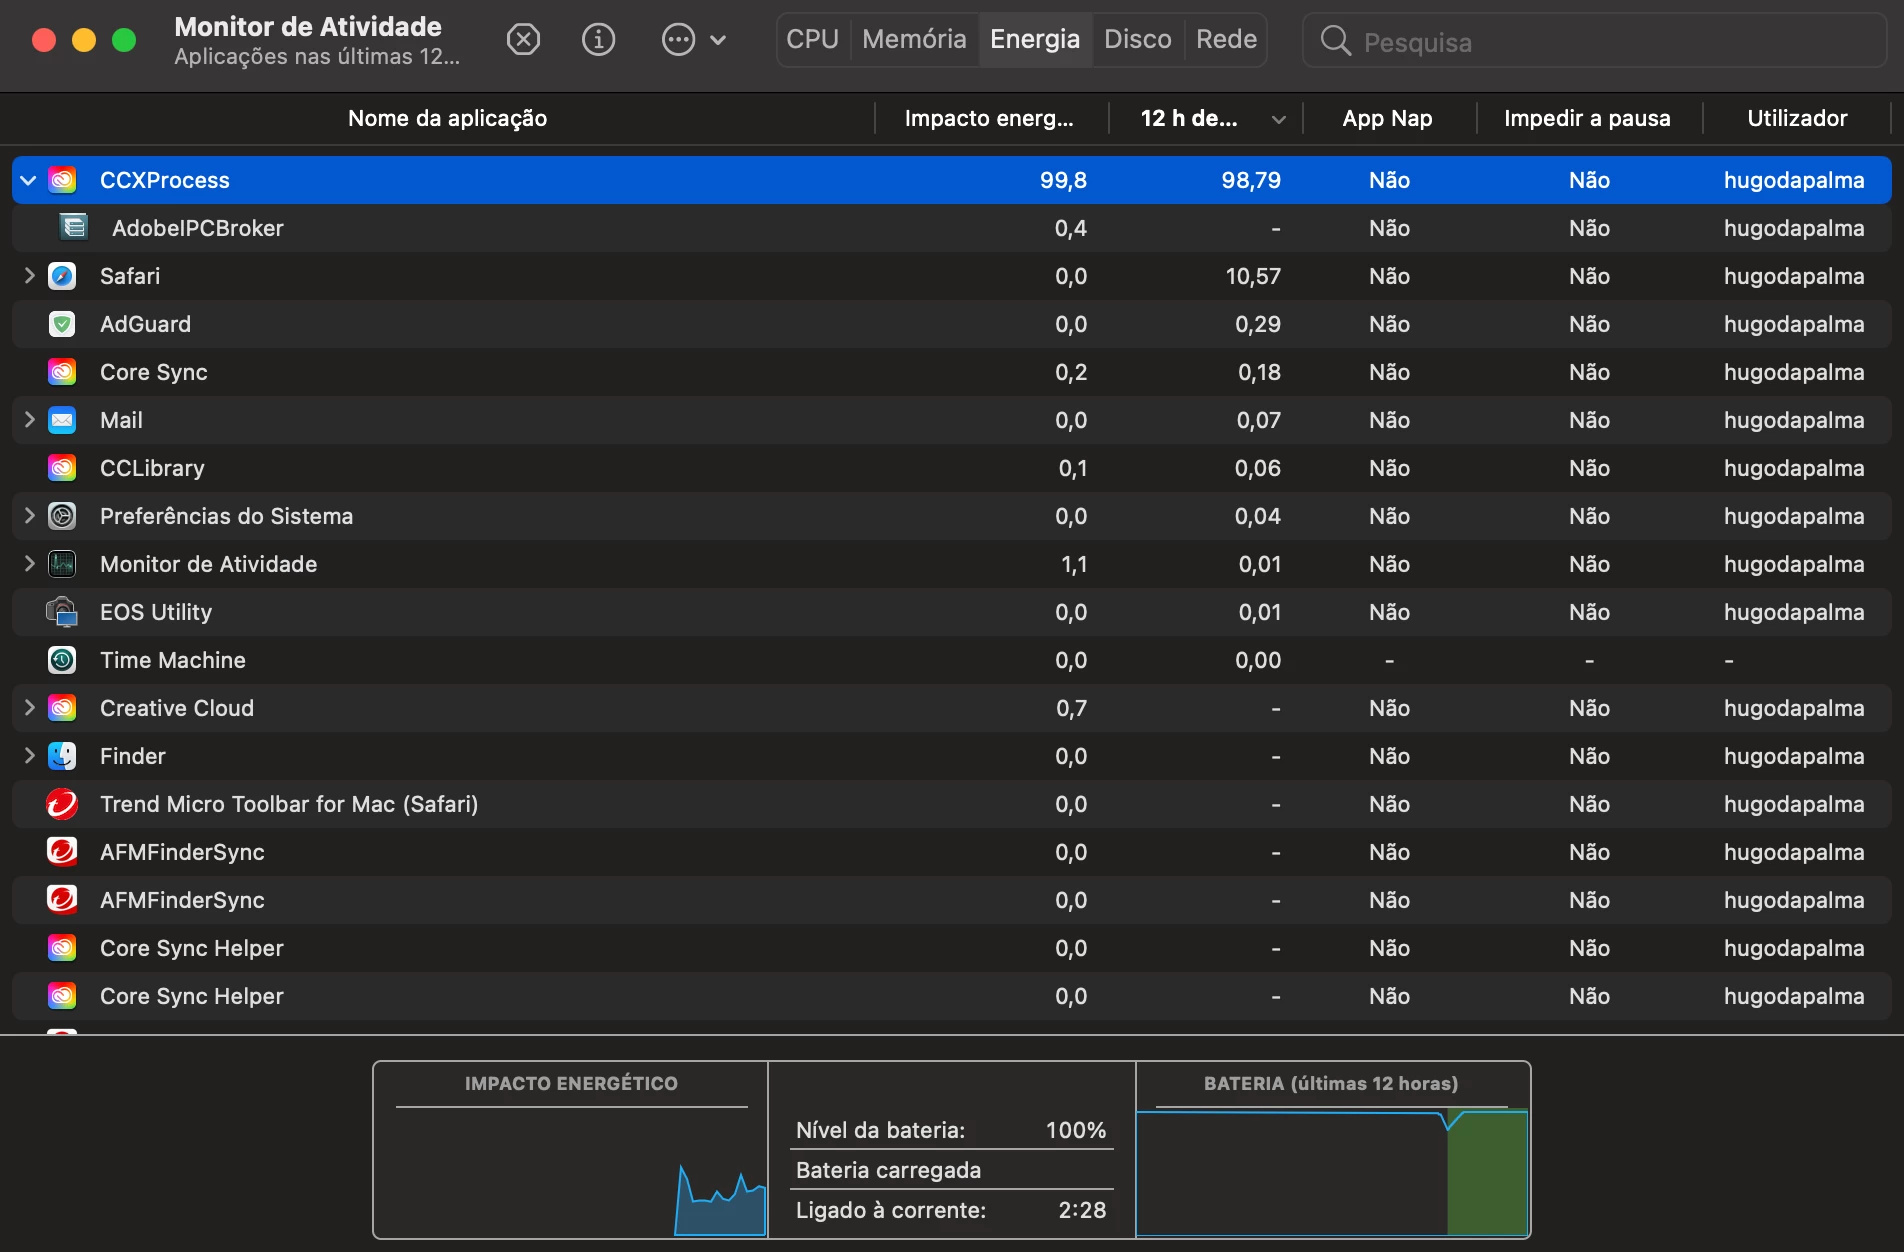Expand the Creative Cloud process group
Viewport: 1904px width, 1252px height.
click(29, 708)
